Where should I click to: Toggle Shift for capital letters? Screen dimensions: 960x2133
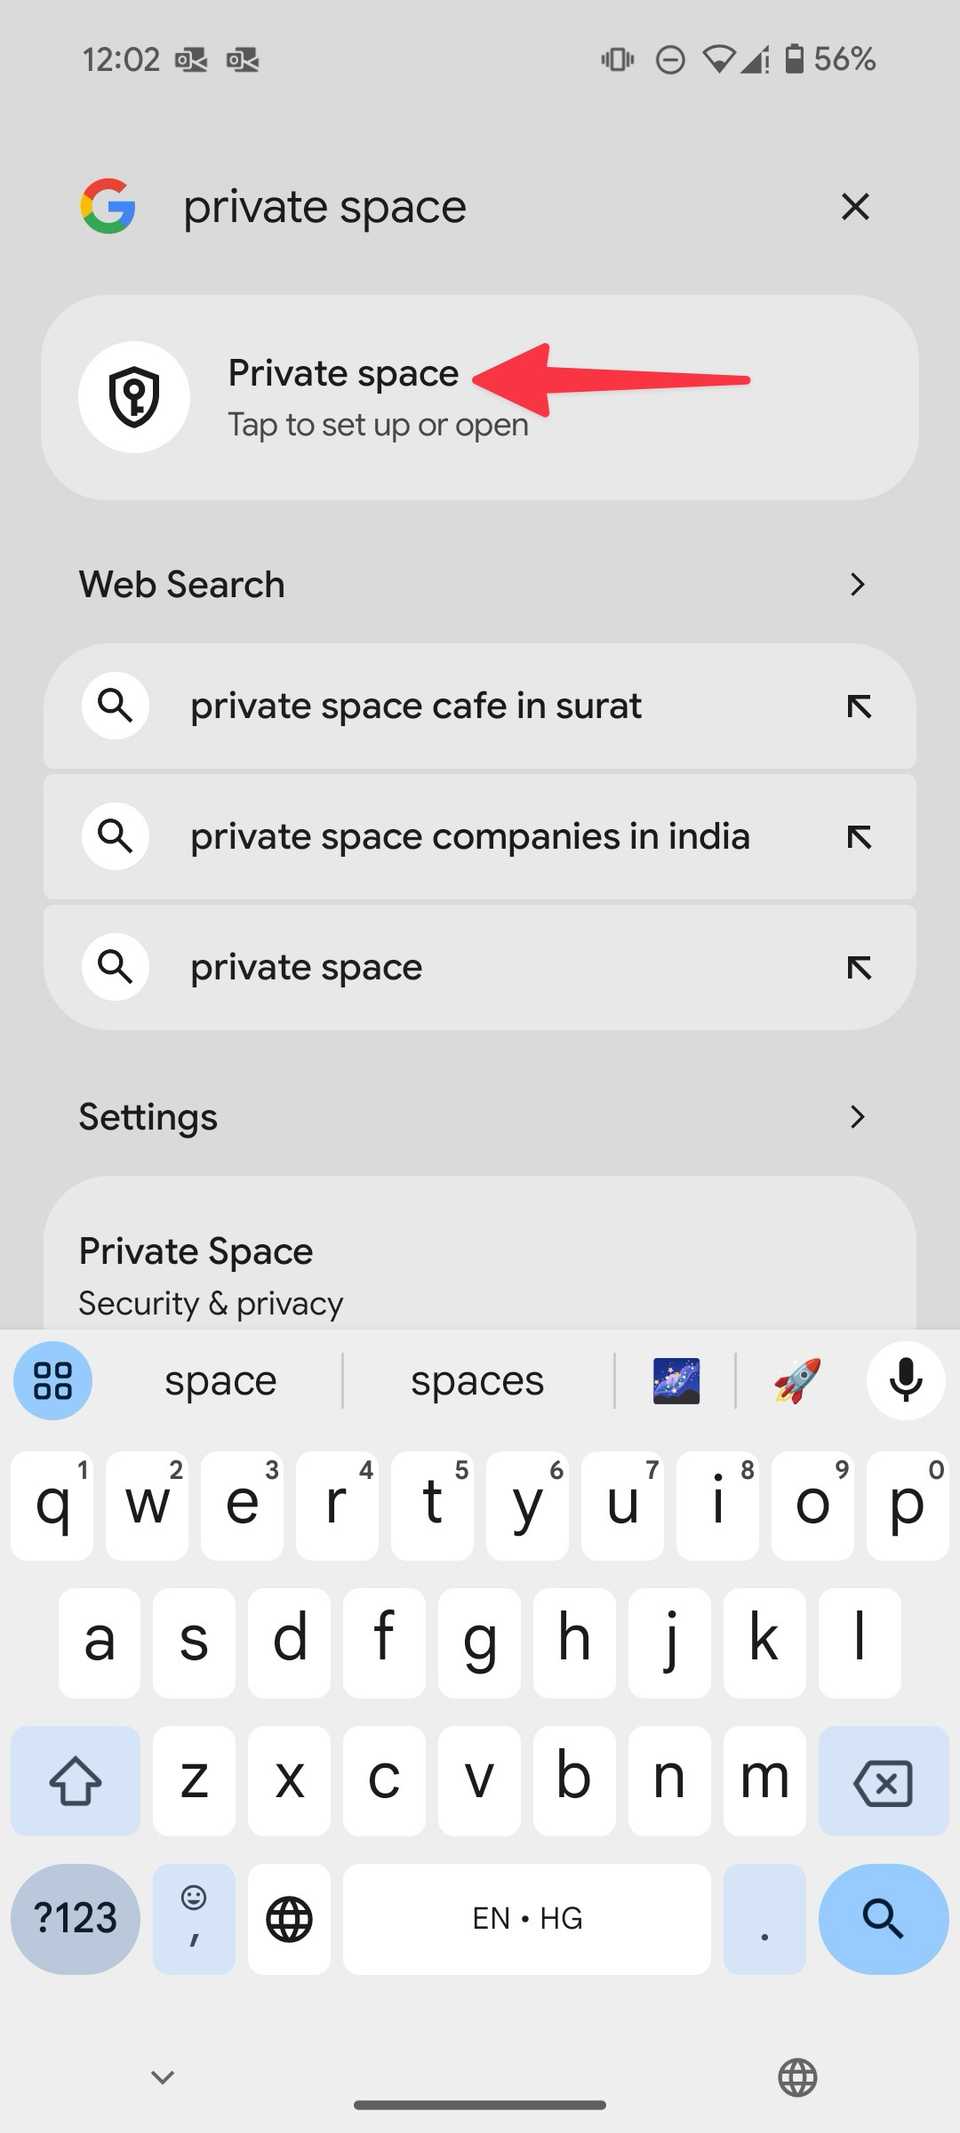[x=75, y=1780]
